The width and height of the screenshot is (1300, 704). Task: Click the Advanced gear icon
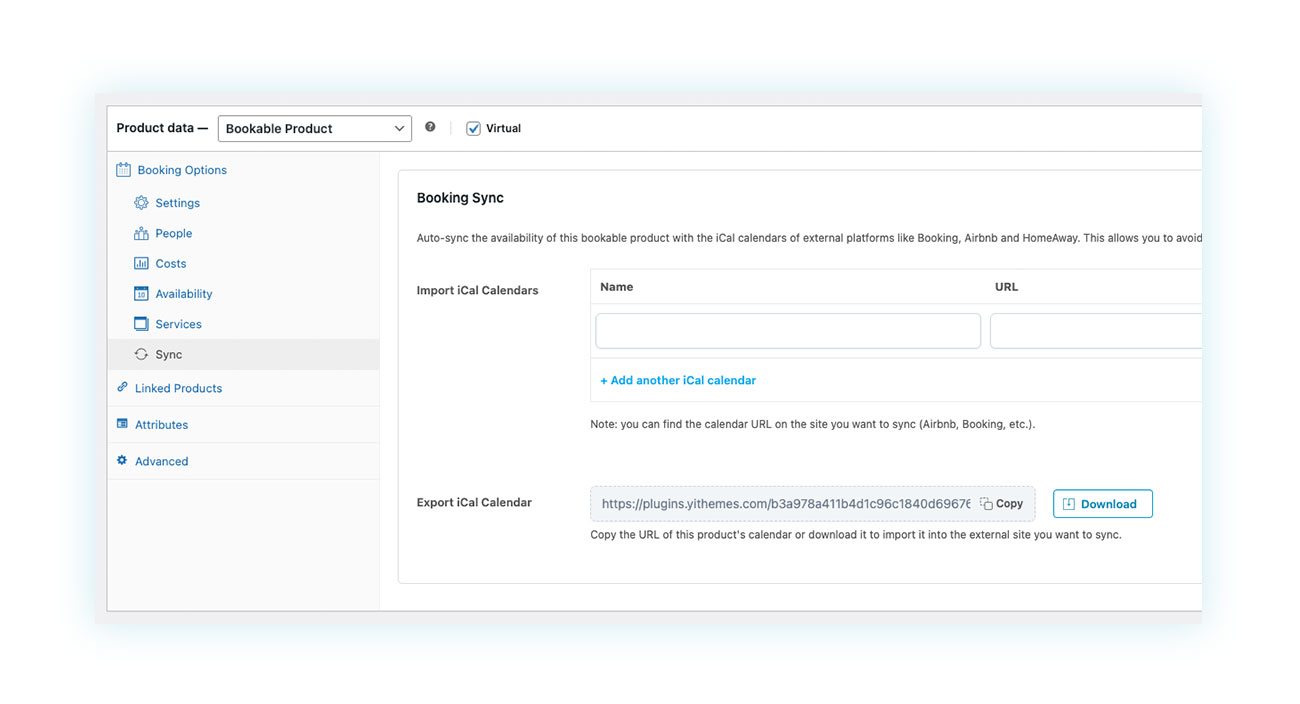pos(122,461)
